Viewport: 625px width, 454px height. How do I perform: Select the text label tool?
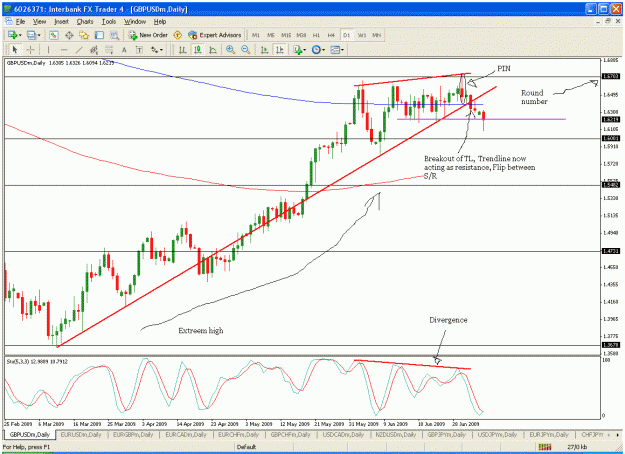(x=139, y=50)
